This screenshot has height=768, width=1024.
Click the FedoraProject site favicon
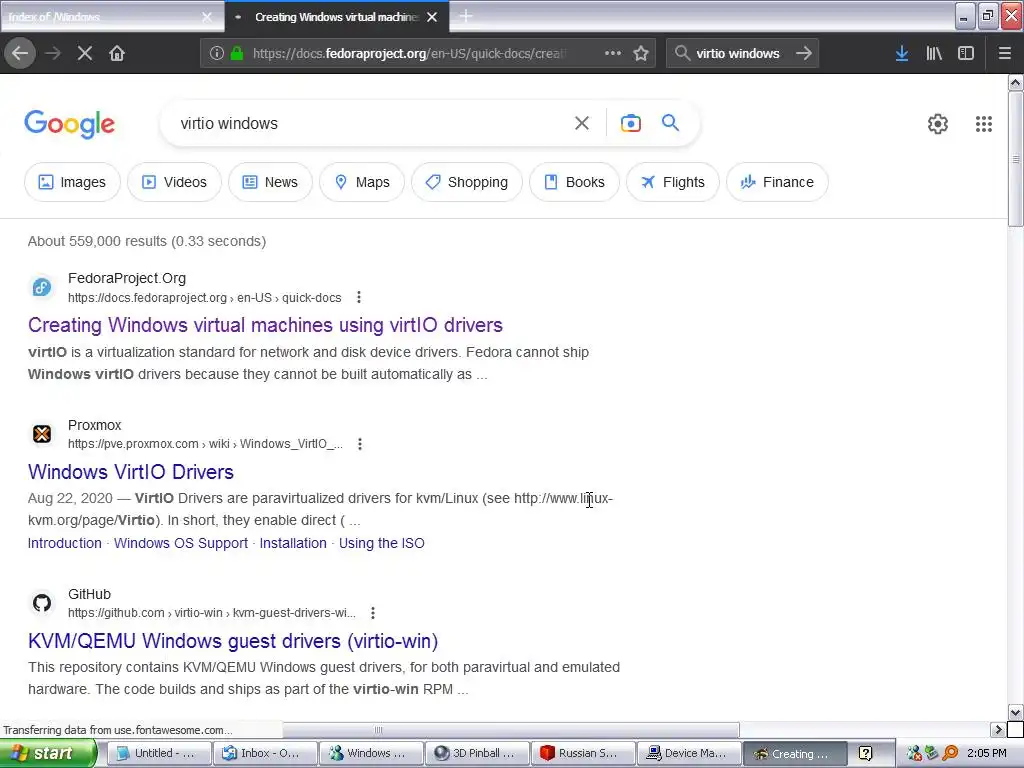pos(42,287)
